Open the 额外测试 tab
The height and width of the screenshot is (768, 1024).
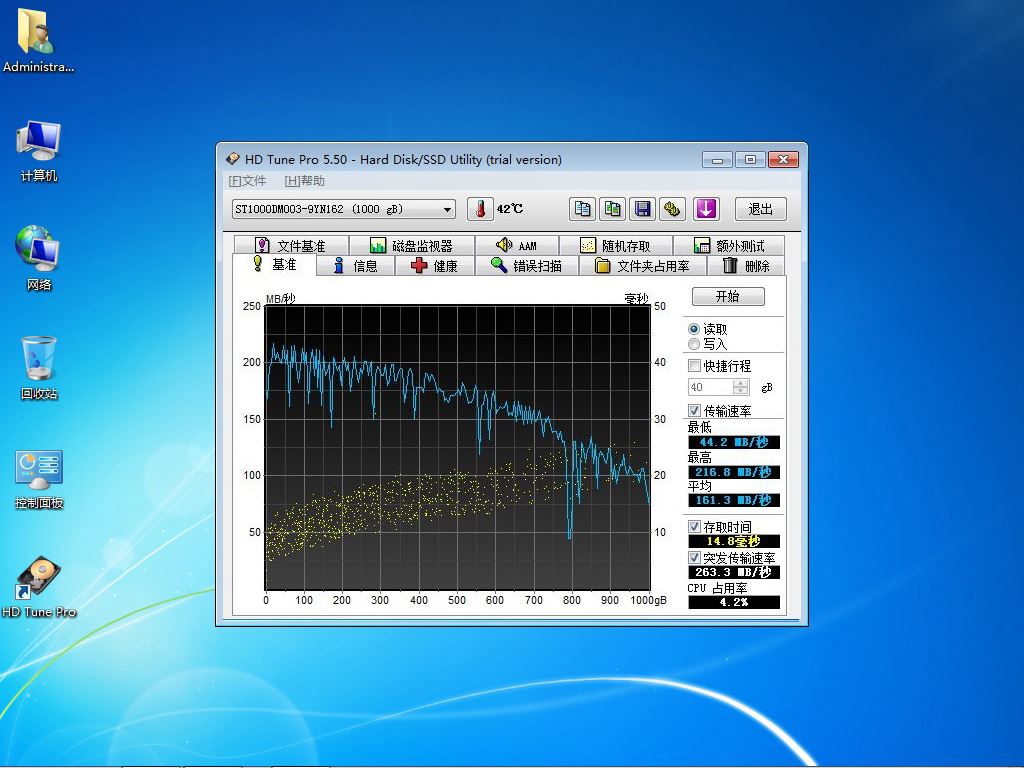729,246
